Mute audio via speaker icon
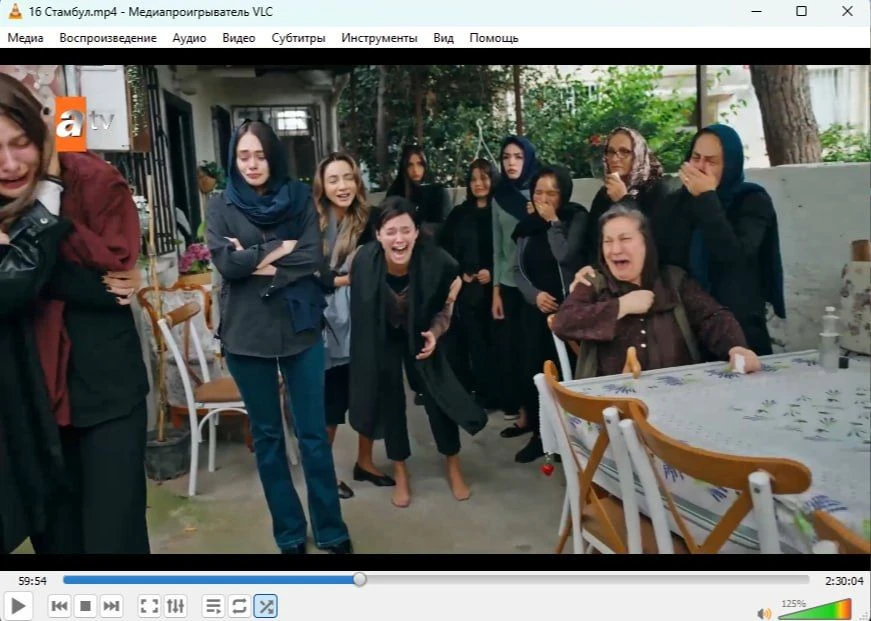The width and height of the screenshot is (871, 621). click(765, 613)
